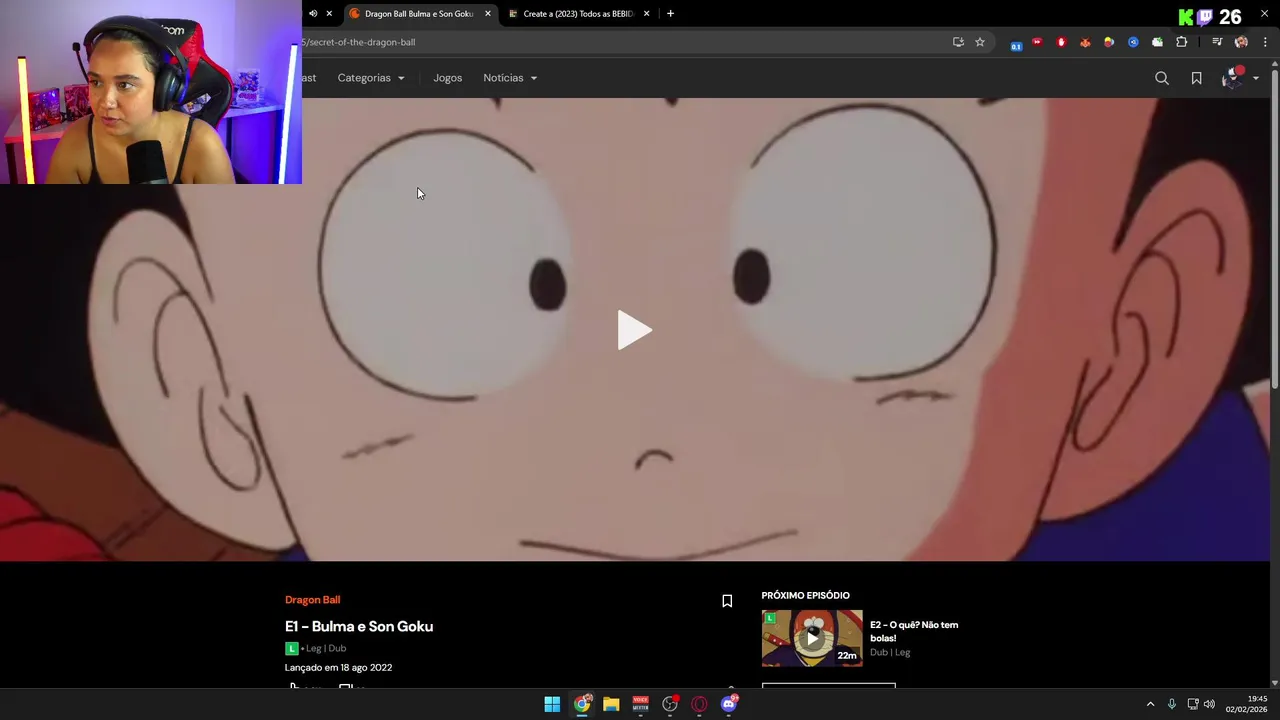The width and height of the screenshot is (1280, 720).
Task: Open the 'E2 – O quê? Não tem bolas!' title
Action: click(914, 631)
